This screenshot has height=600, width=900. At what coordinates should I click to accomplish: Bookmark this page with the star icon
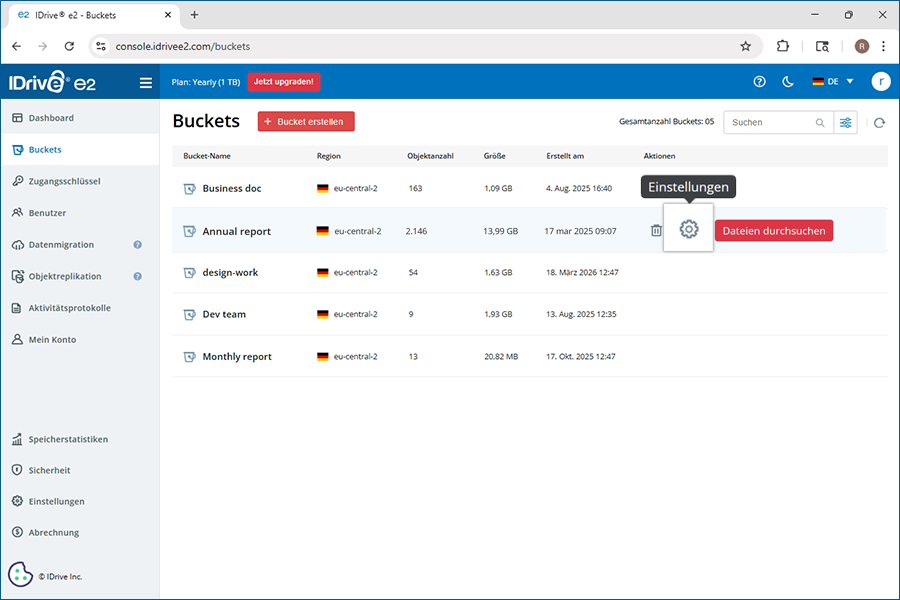pos(745,46)
